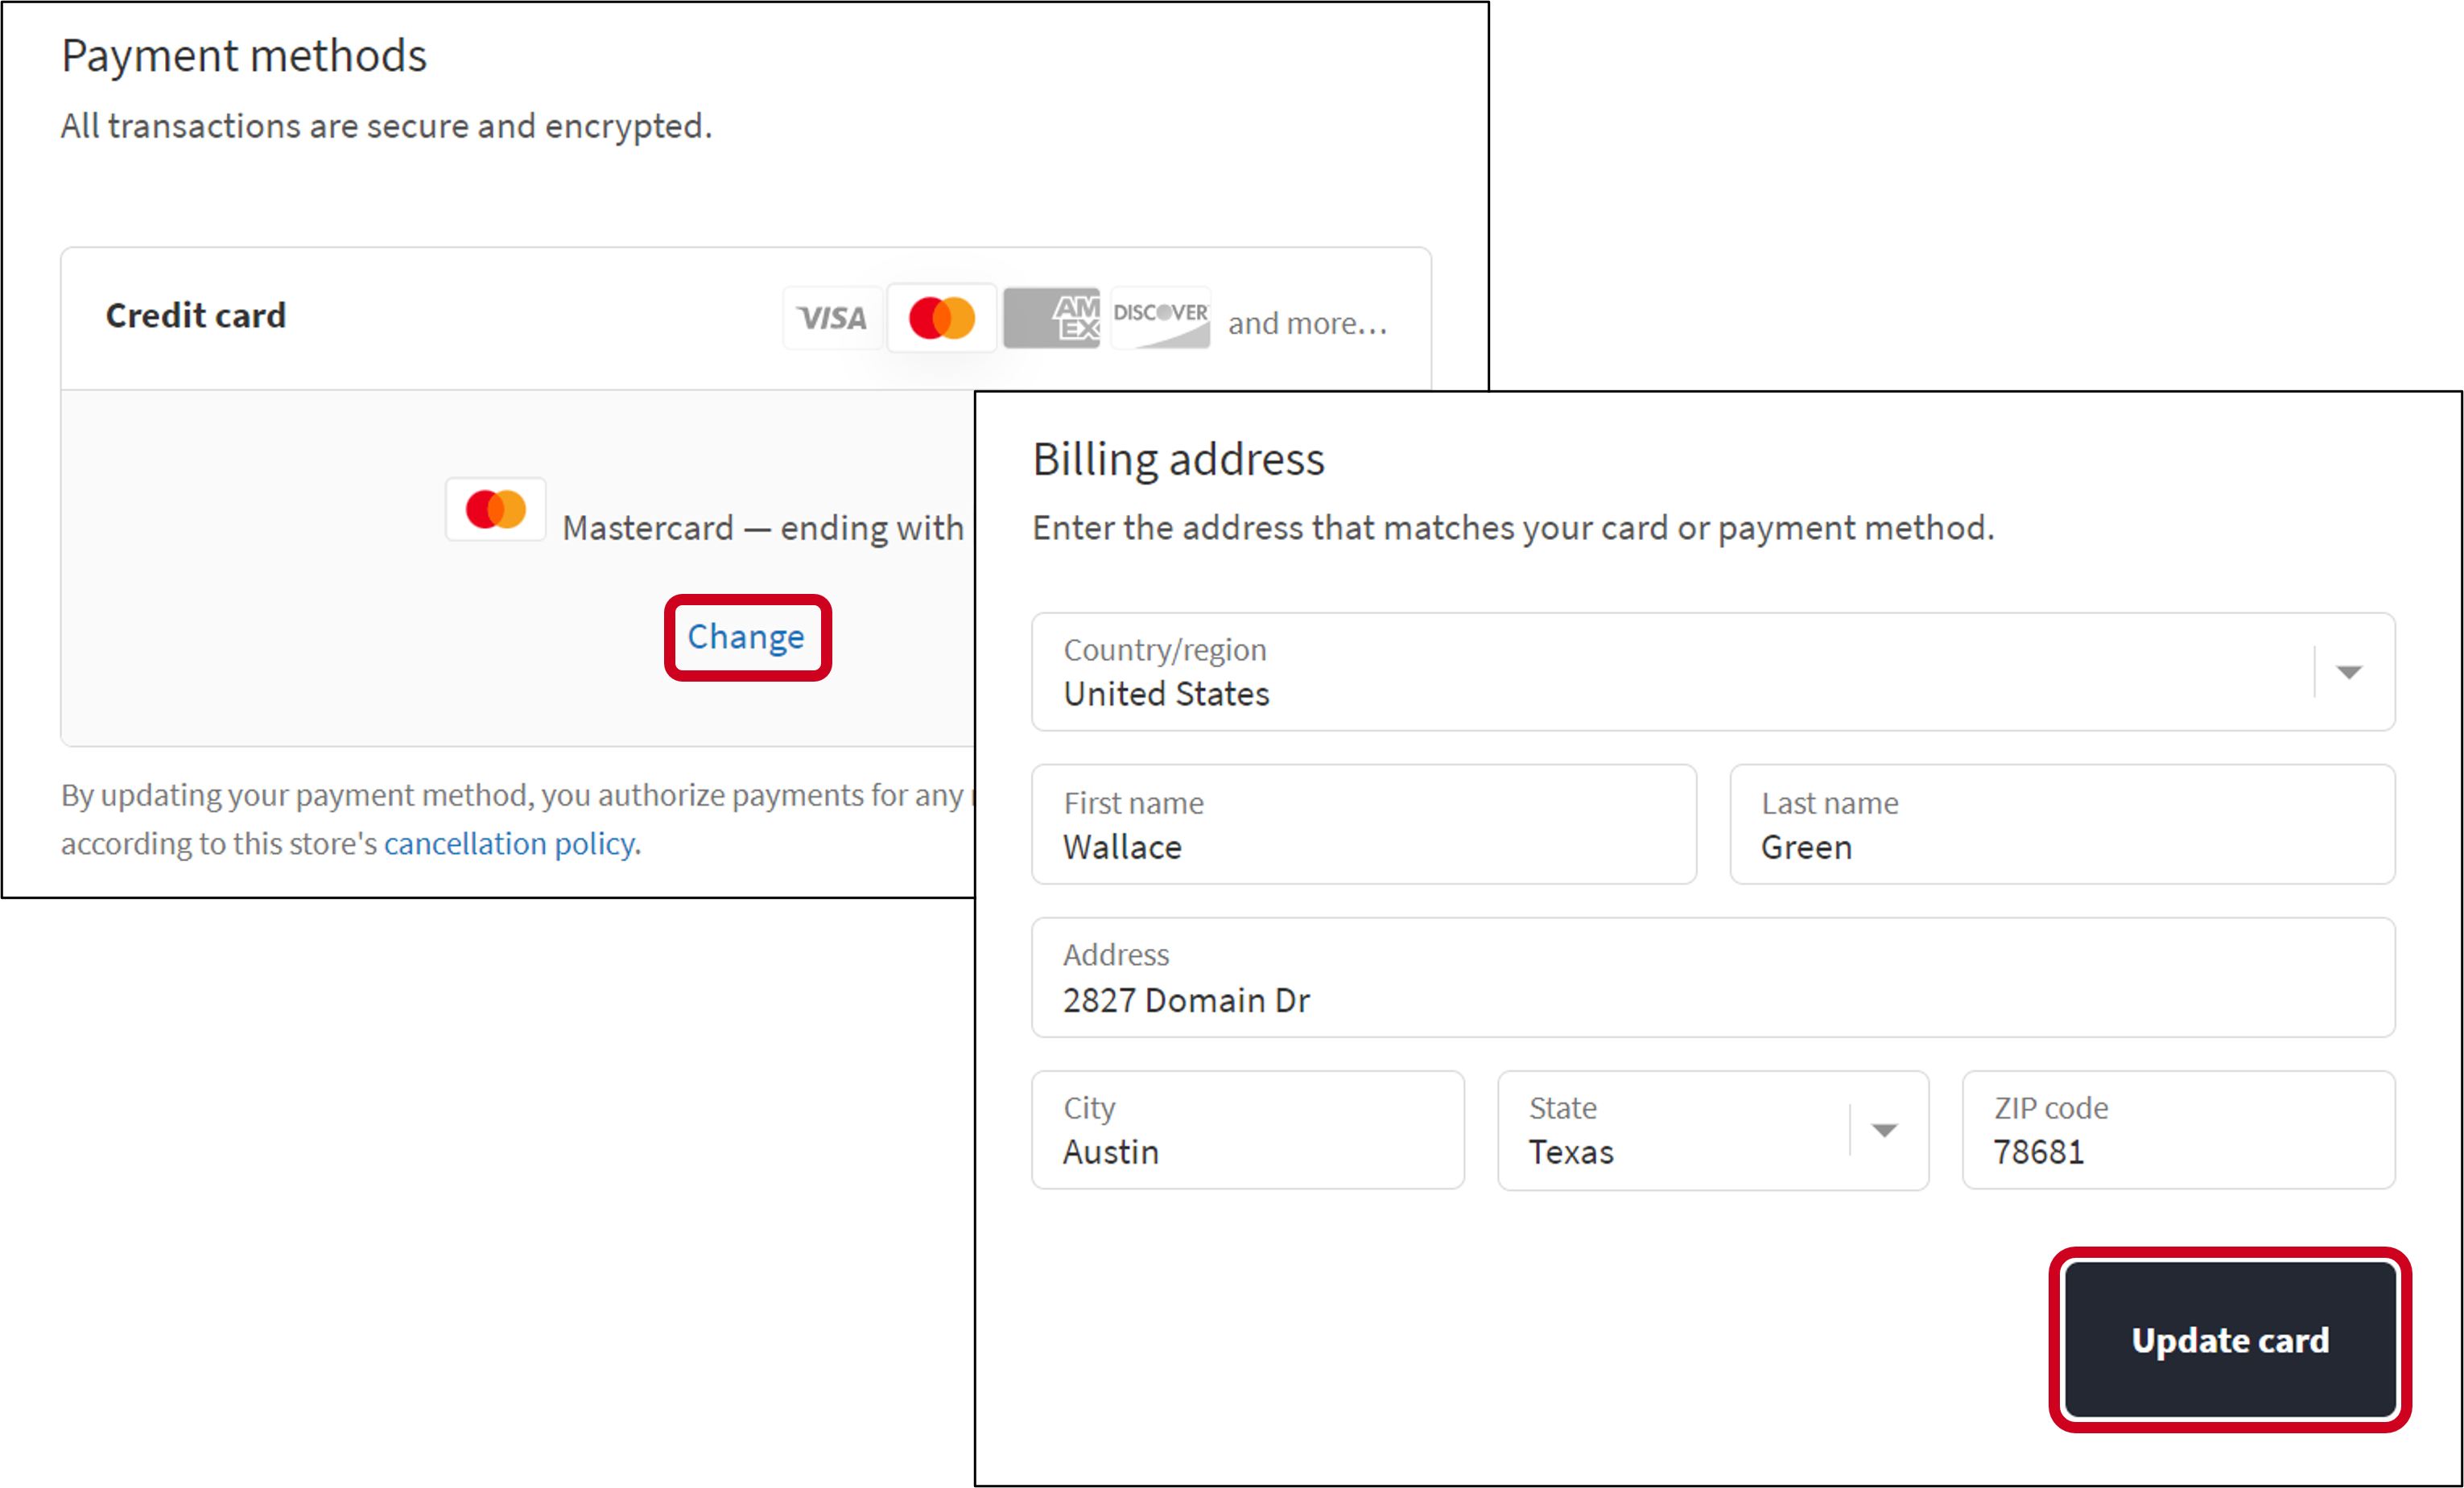Click the Mastercard logo in the header row

tap(941, 318)
